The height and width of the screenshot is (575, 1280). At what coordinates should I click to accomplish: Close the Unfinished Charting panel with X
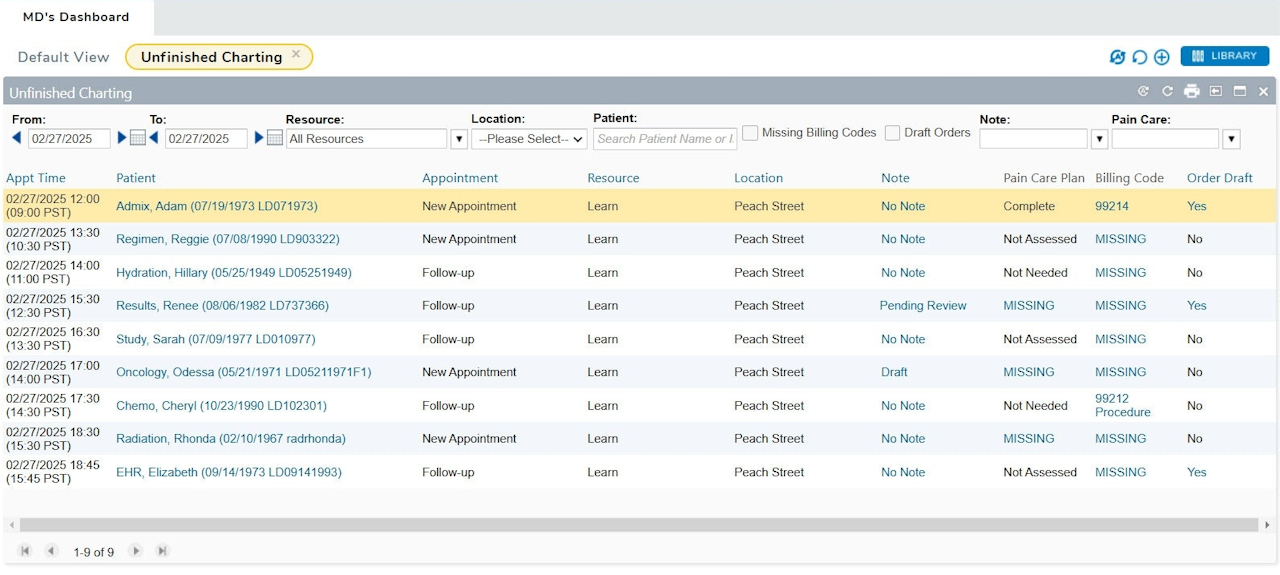pos(1263,91)
